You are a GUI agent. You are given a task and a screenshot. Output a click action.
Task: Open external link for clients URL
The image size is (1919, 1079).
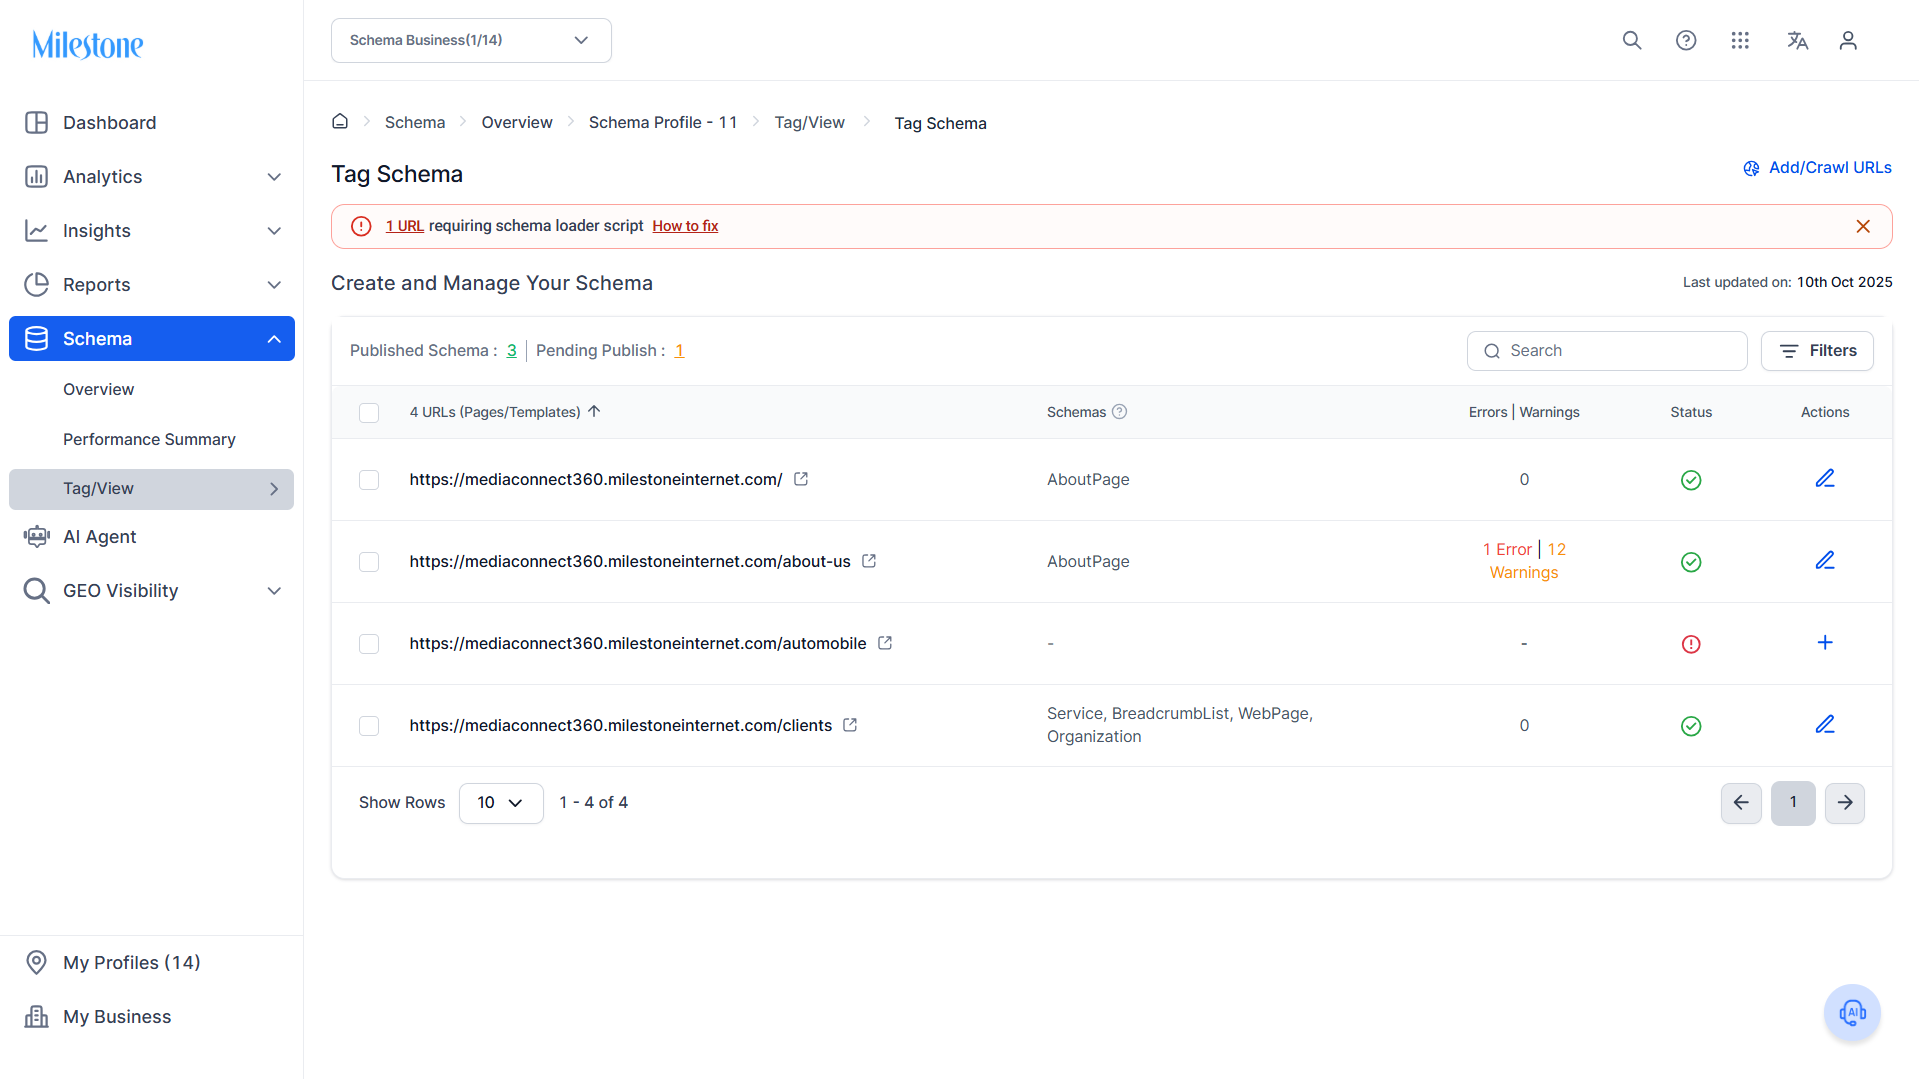pos(850,725)
